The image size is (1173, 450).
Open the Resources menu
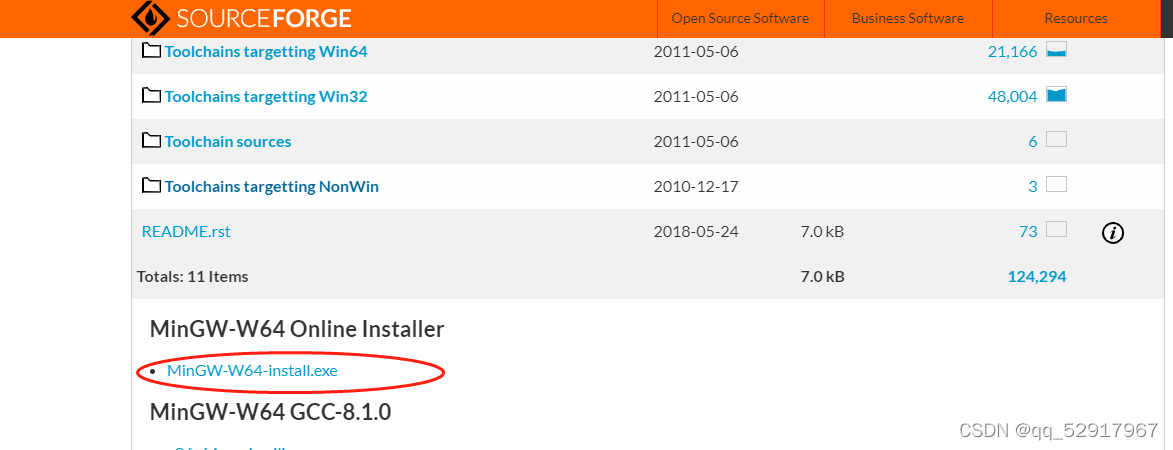[x=1076, y=19]
